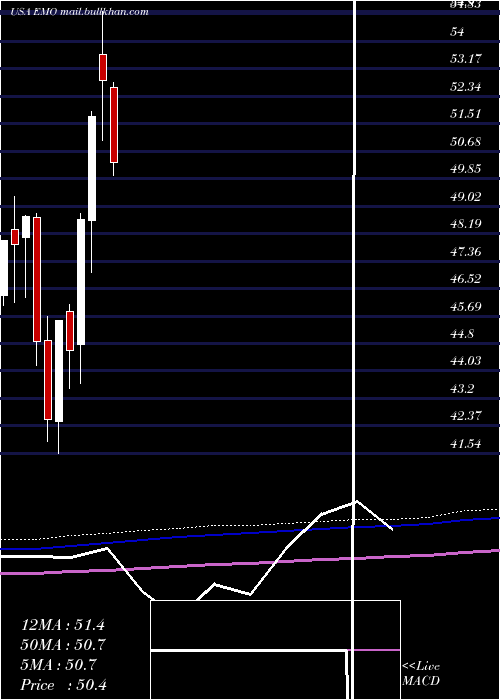Click the topmost red candlestick near 53.17
This screenshot has width=500, height=700.
tap(103, 67)
